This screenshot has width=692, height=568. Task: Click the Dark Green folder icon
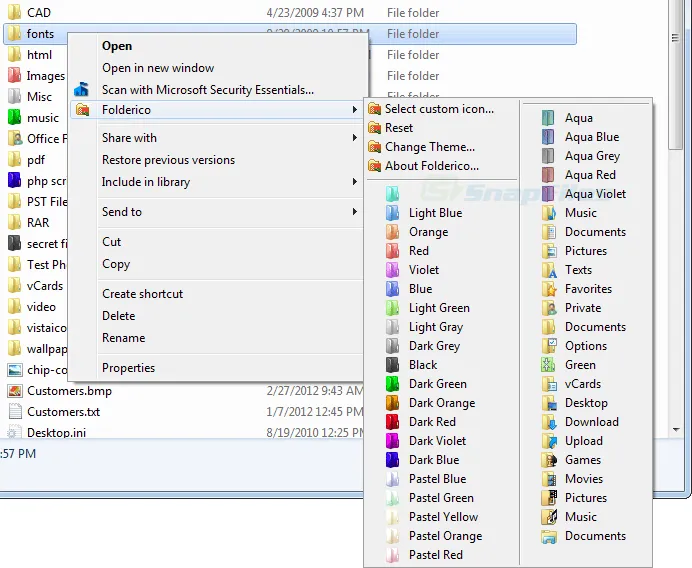[392, 384]
